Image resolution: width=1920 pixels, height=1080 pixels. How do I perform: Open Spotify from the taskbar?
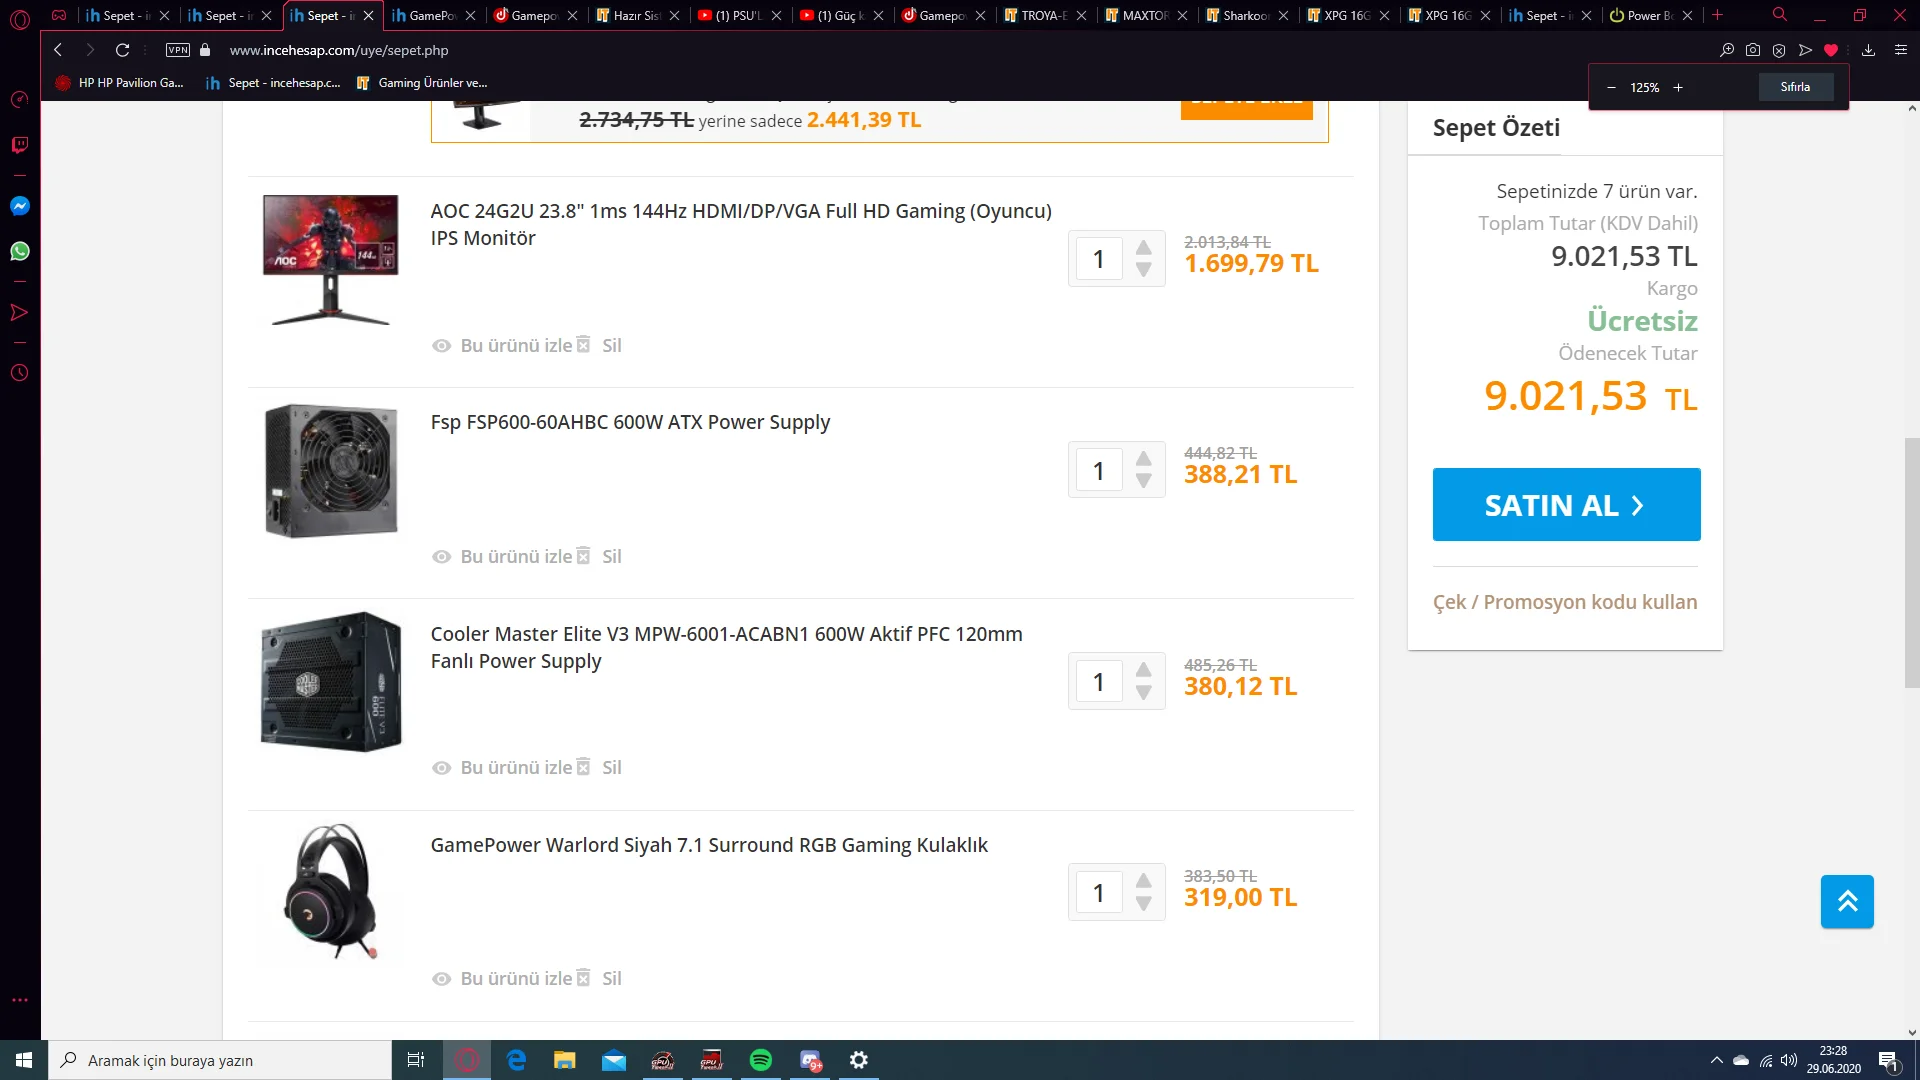click(760, 1060)
